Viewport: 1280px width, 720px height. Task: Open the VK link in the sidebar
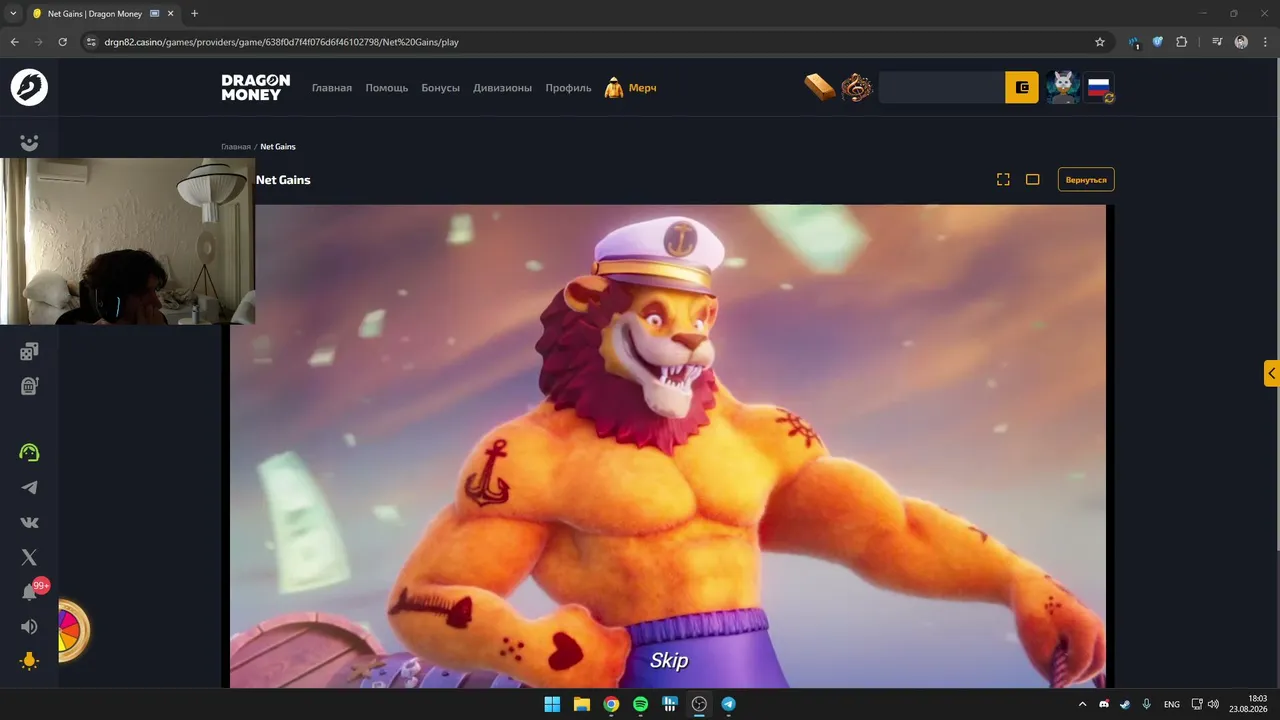(x=29, y=522)
